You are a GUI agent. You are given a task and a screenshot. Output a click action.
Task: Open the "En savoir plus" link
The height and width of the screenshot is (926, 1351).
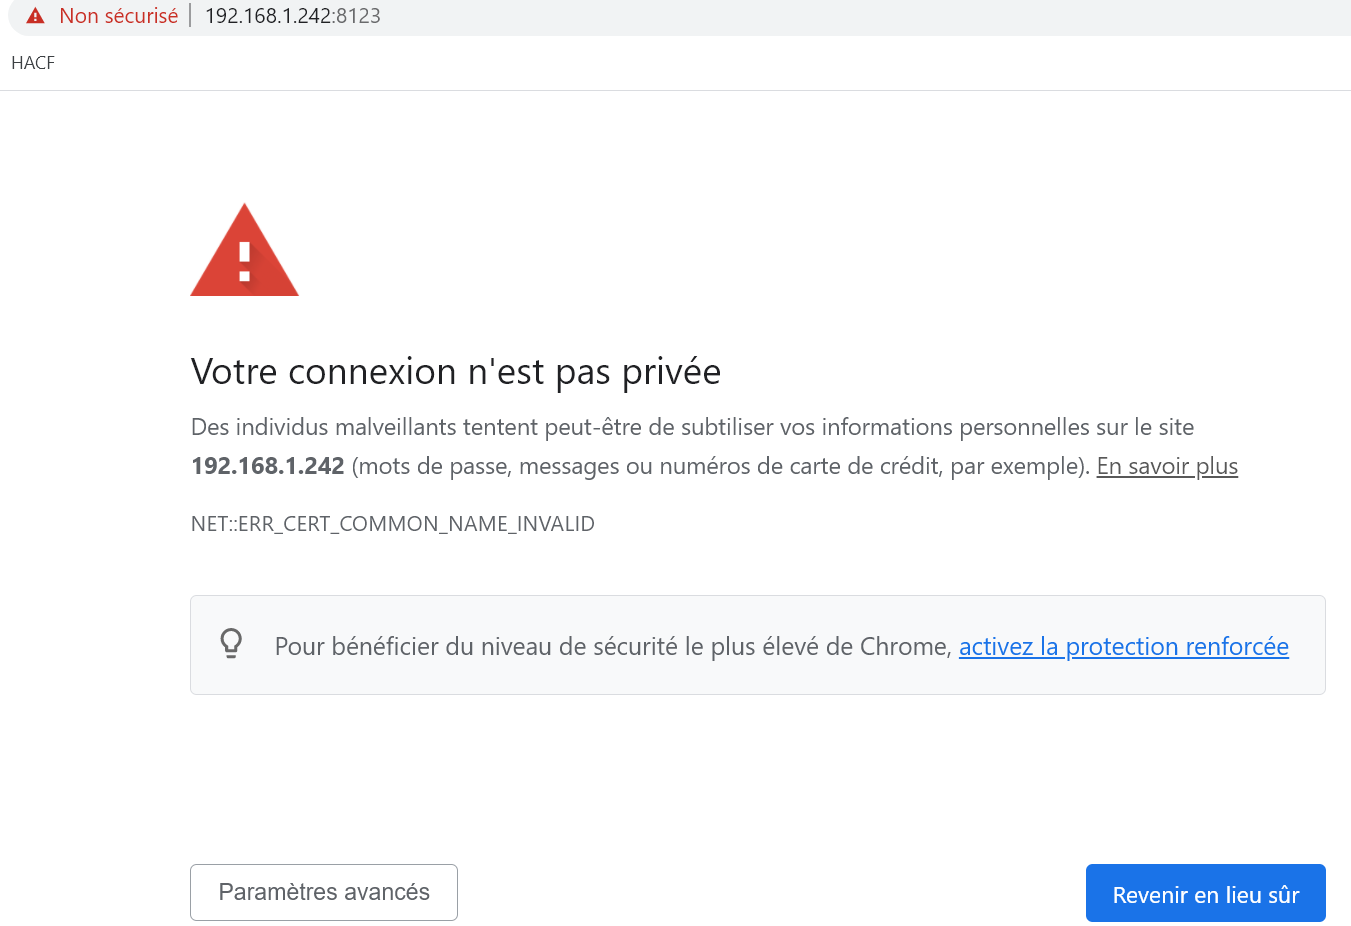(1167, 466)
